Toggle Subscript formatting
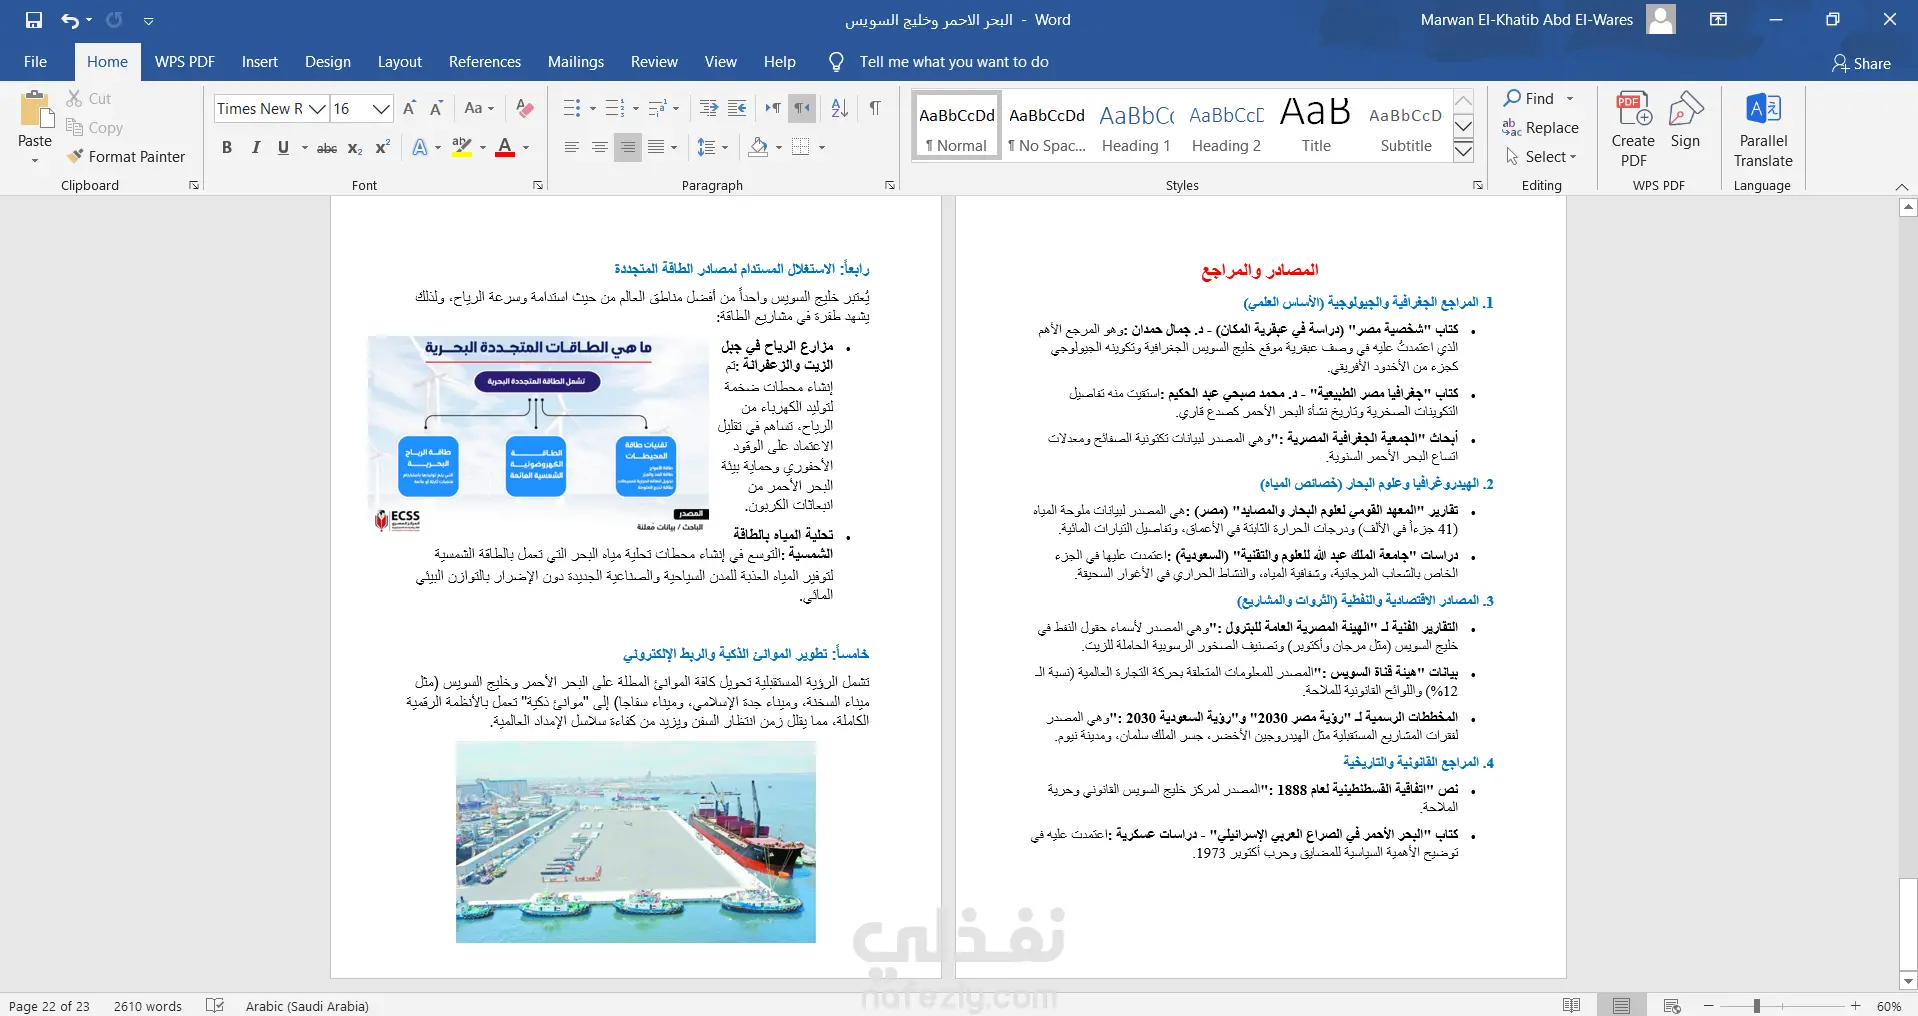 pos(355,147)
